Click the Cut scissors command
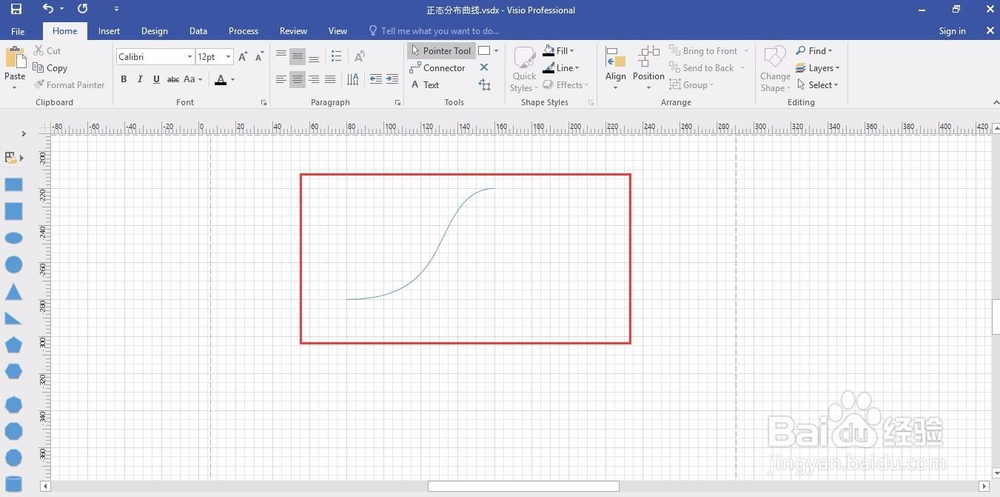Image resolution: width=1000 pixels, height=497 pixels. tap(47, 50)
